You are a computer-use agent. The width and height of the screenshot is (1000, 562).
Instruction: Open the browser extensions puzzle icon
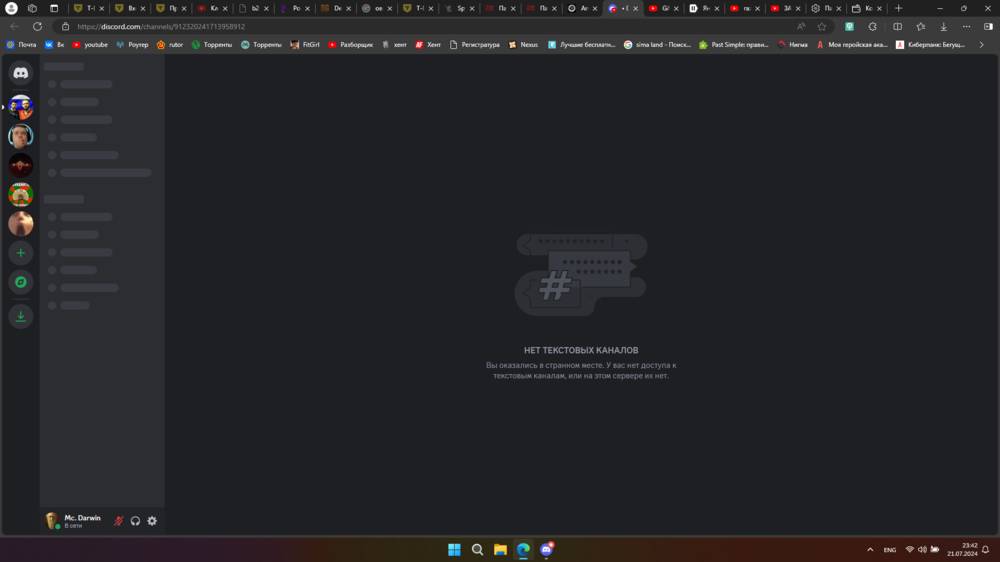coord(872,27)
